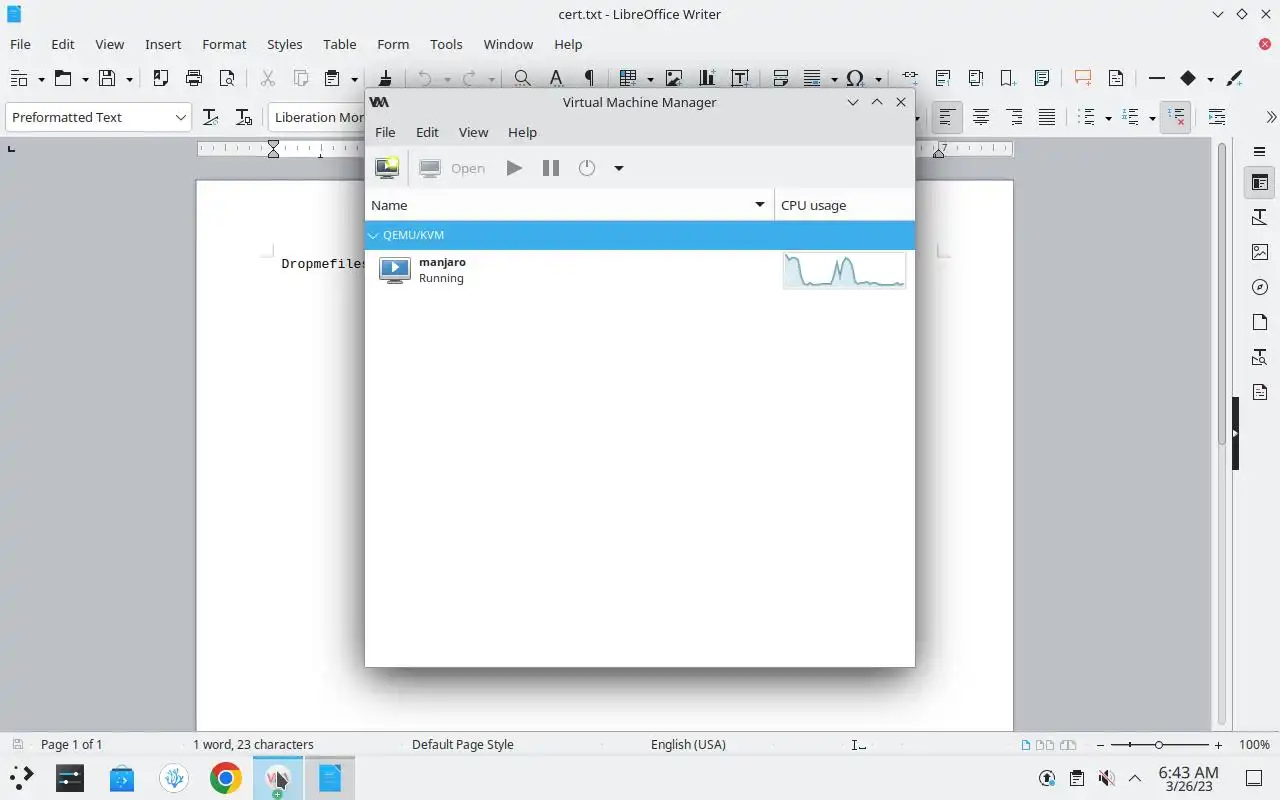Expand Save dropdown arrow in Writer

click(x=129, y=79)
